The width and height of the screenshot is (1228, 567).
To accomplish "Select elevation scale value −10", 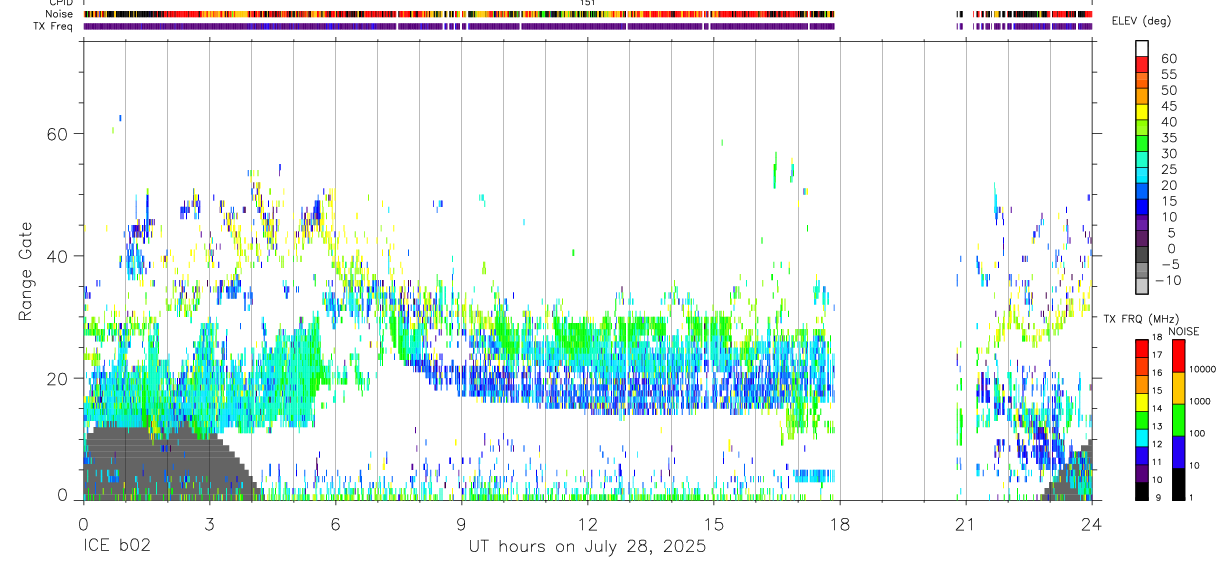I will (x=1167, y=280).
